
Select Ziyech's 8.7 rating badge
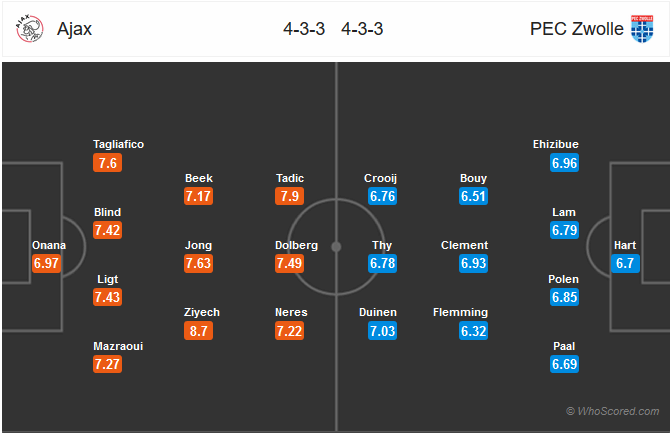pyautogui.click(x=198, y=331)
